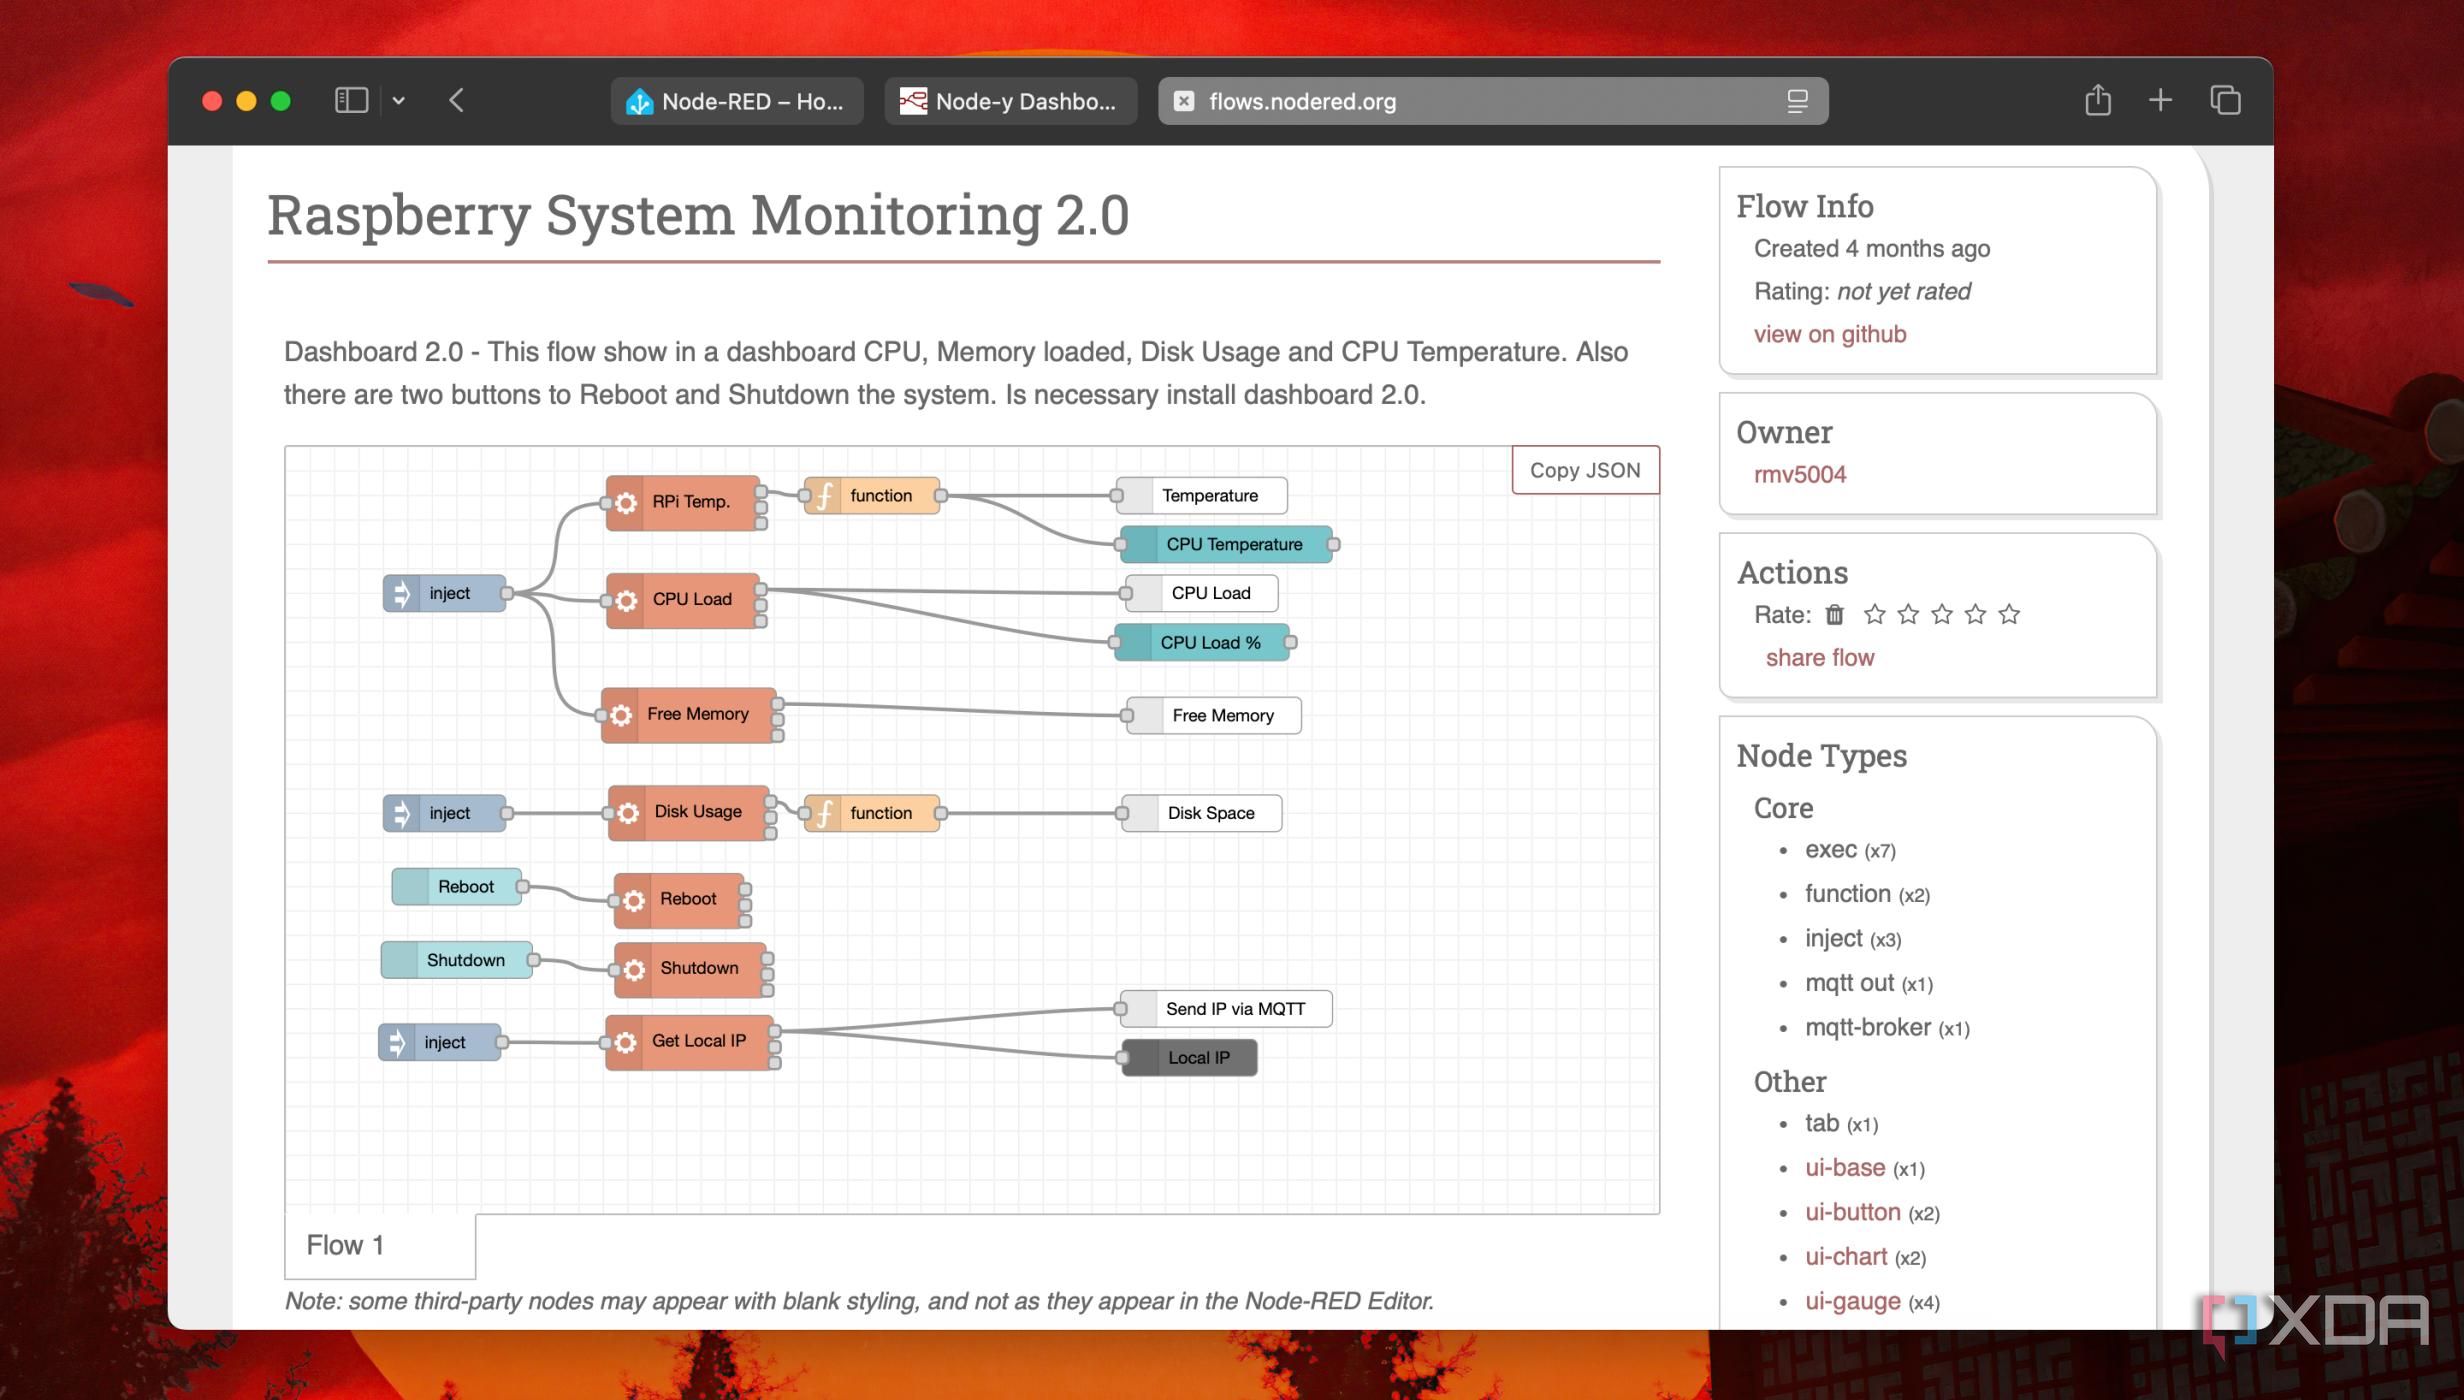Clear rating with the trash icon
This screenshot has width=2464, height=1400.
(x=1834, y=614)
